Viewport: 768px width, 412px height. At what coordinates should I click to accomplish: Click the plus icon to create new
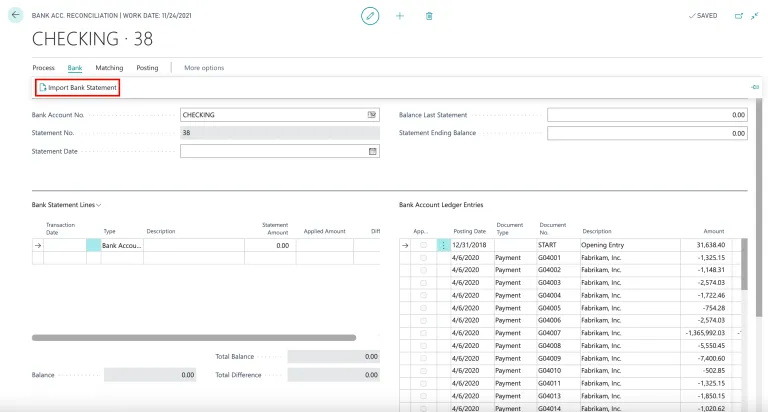tap(400, 16)
